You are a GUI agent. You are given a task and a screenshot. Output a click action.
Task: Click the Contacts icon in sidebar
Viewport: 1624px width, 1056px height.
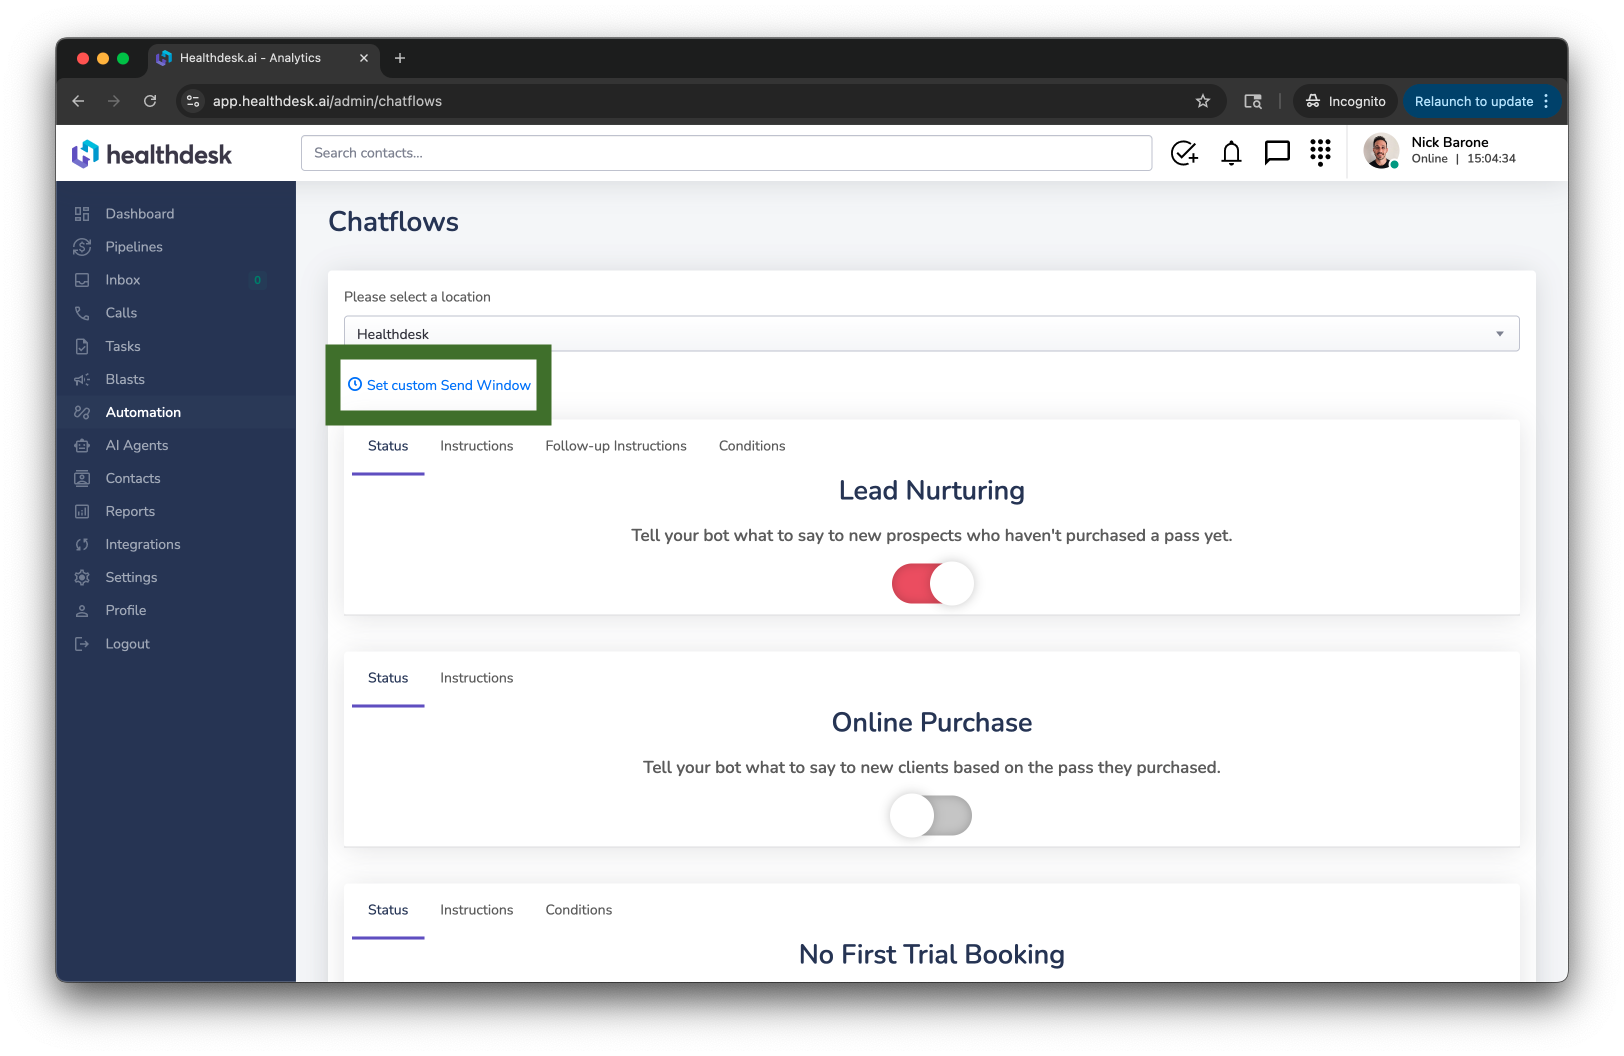click(x=82, y=478)
